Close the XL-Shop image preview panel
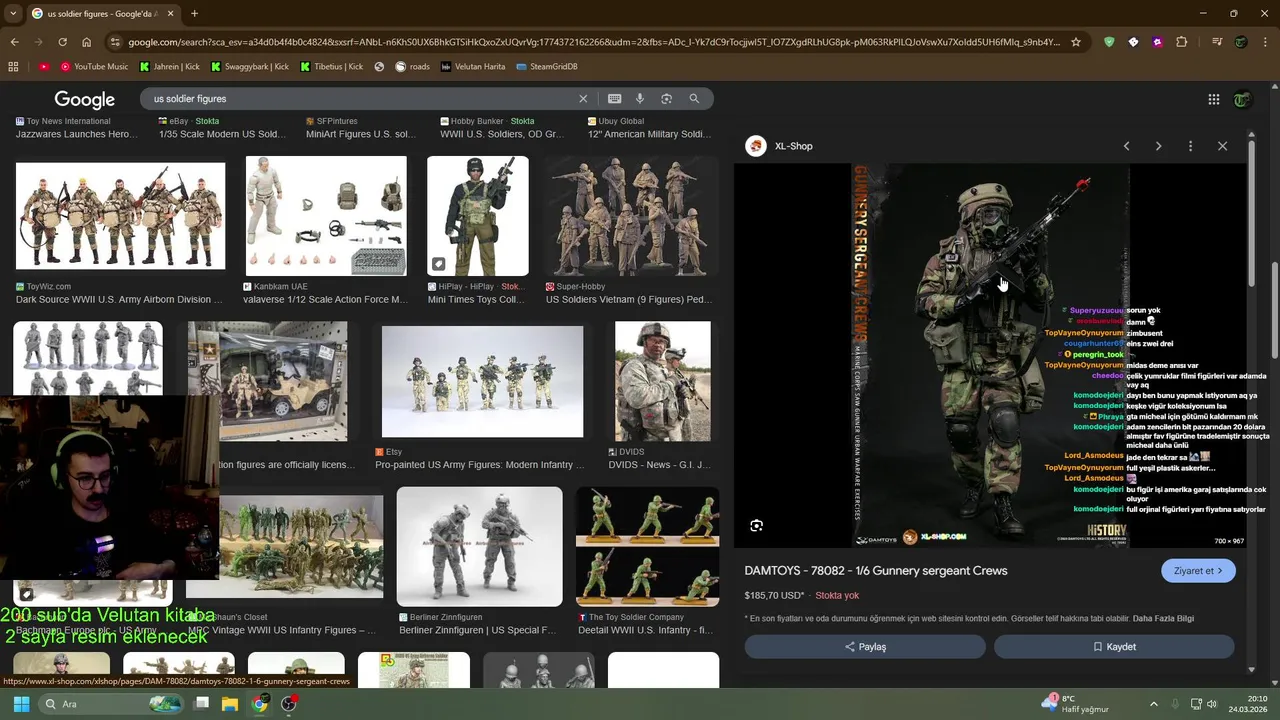 [x=1222, y=146]
